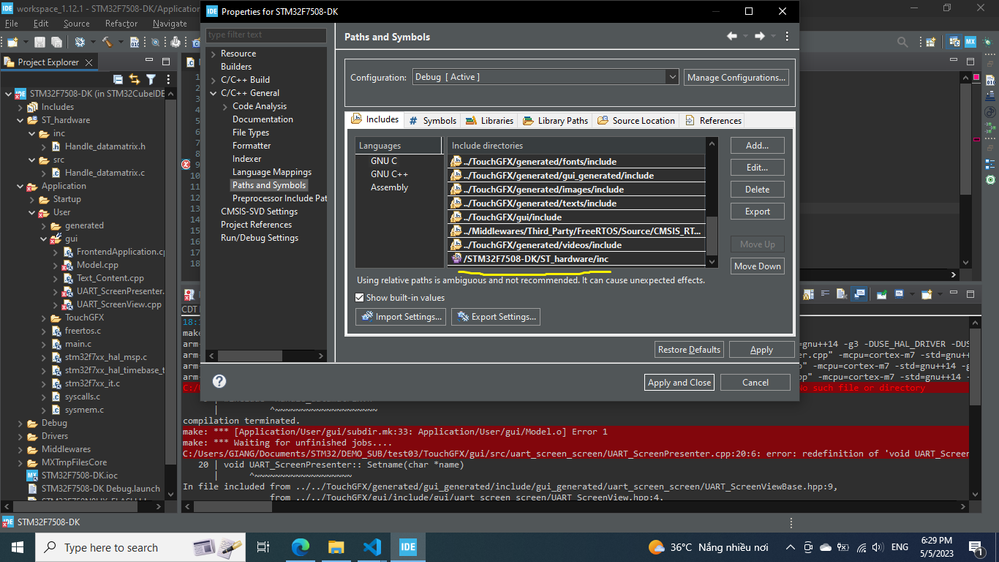Image resolution: width=999 pixels, height=562 pixels.
Task: Open Task View in the taskbar
Action: point(262,547)
